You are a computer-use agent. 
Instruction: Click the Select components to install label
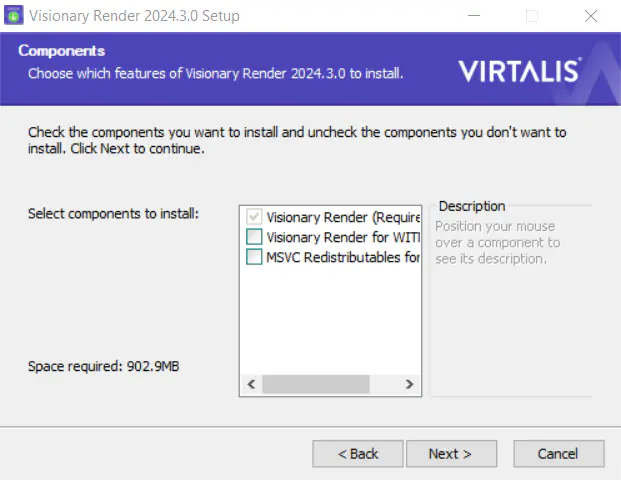[114, 213]
